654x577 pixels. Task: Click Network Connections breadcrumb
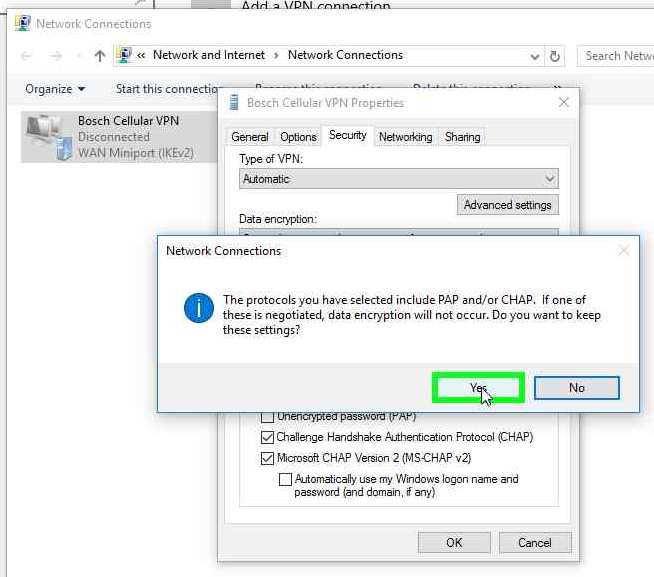[345, 55]
